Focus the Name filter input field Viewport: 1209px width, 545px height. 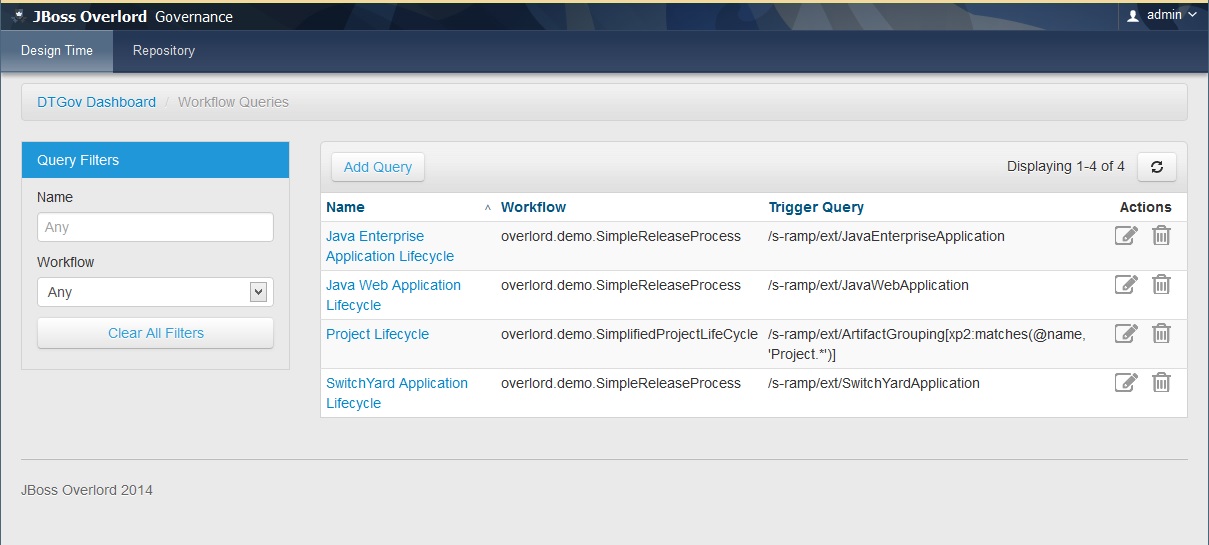click(155, 227)
